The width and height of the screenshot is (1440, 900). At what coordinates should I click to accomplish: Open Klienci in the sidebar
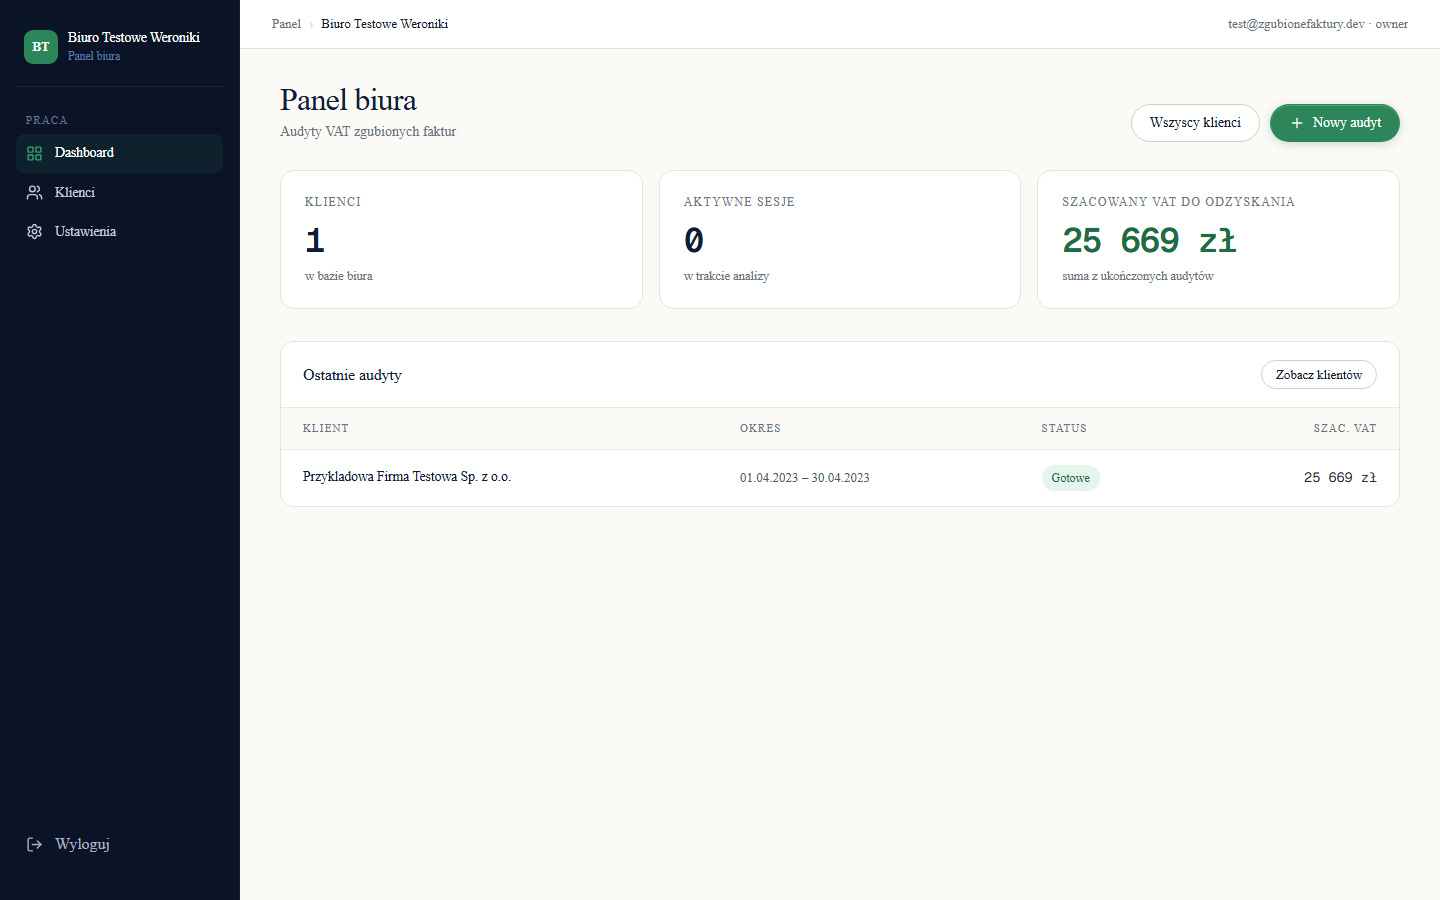119,192
